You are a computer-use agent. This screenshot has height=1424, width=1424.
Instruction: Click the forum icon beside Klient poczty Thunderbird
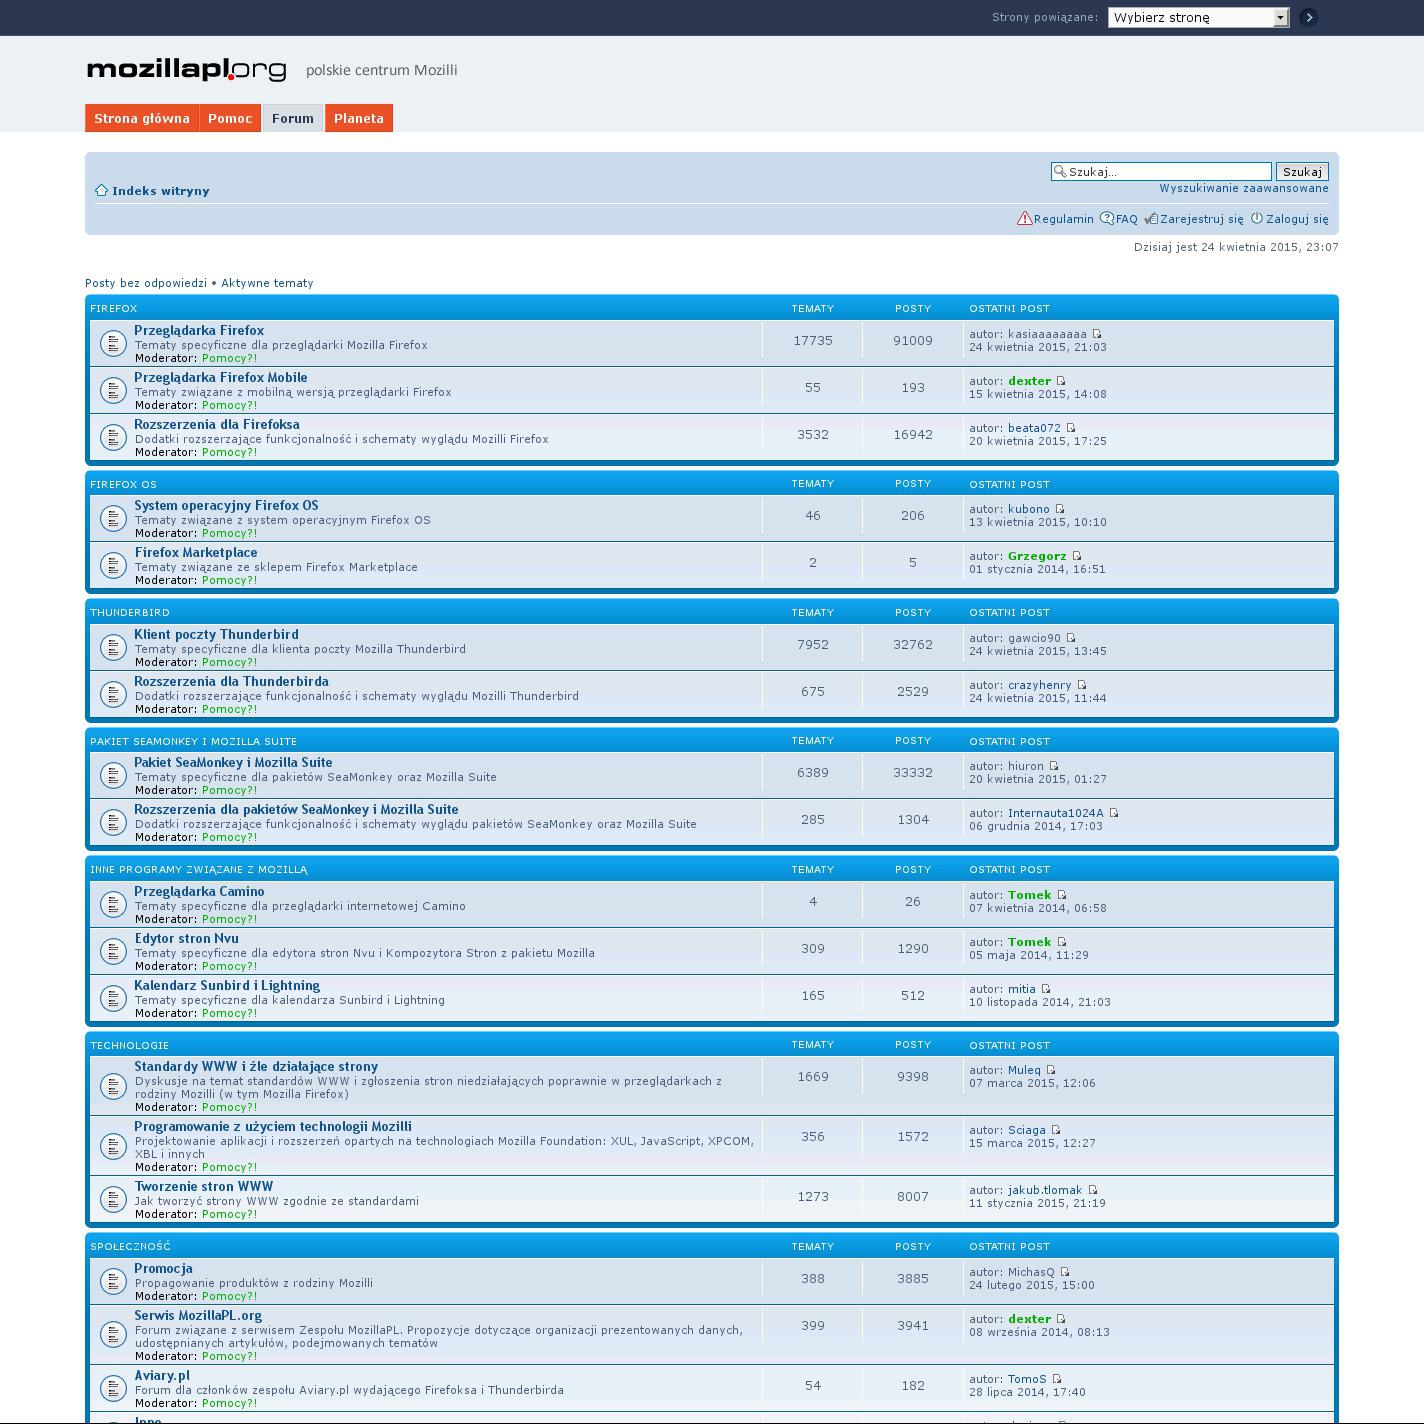[112, 647]
